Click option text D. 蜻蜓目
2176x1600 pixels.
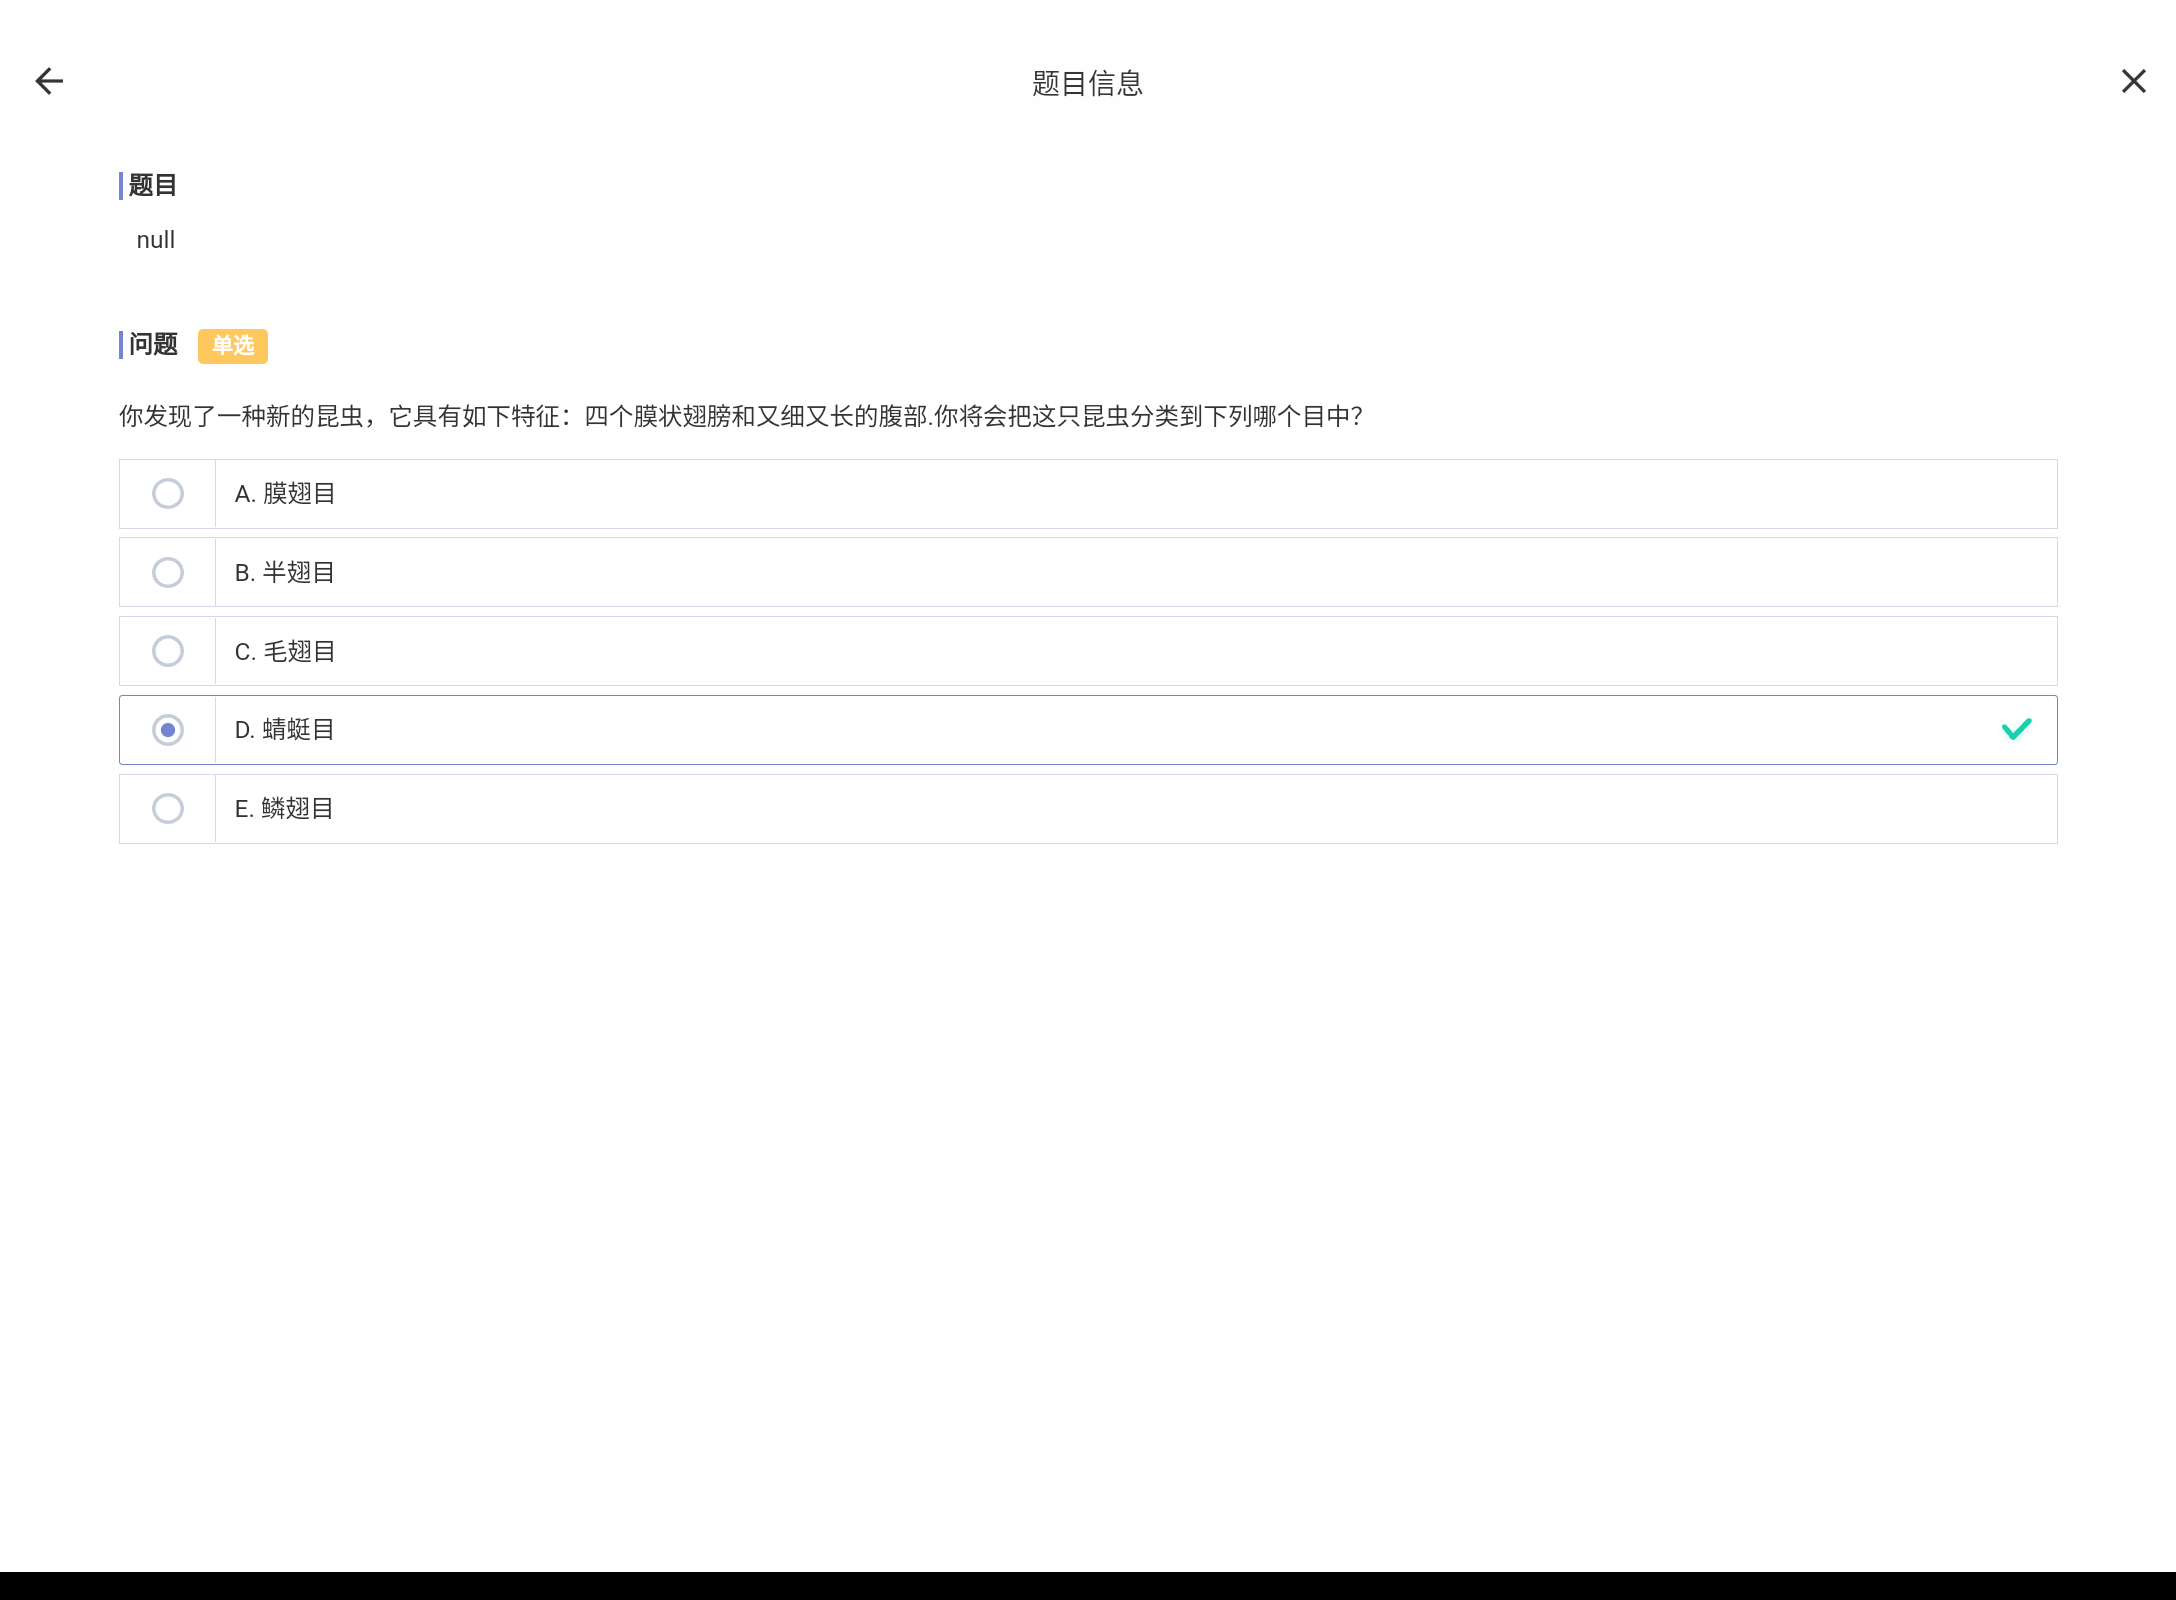285,730
